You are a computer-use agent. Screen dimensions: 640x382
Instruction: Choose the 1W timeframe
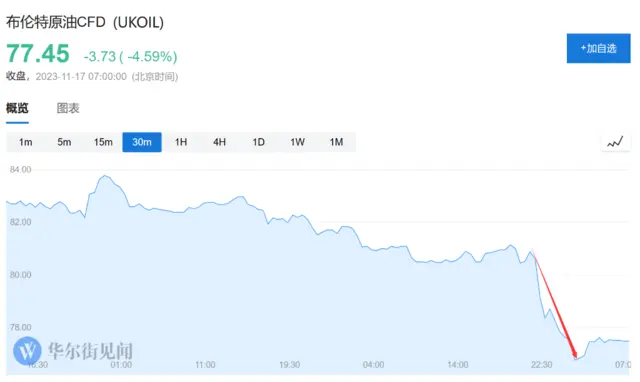tap(297, 142)
